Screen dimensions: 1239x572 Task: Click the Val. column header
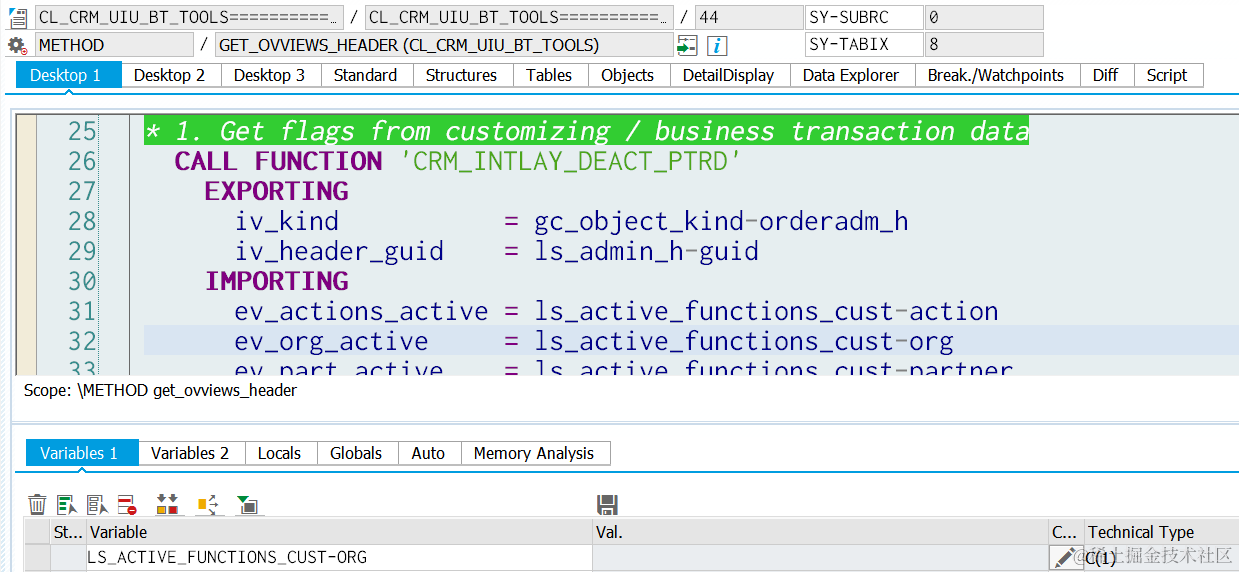820,532
